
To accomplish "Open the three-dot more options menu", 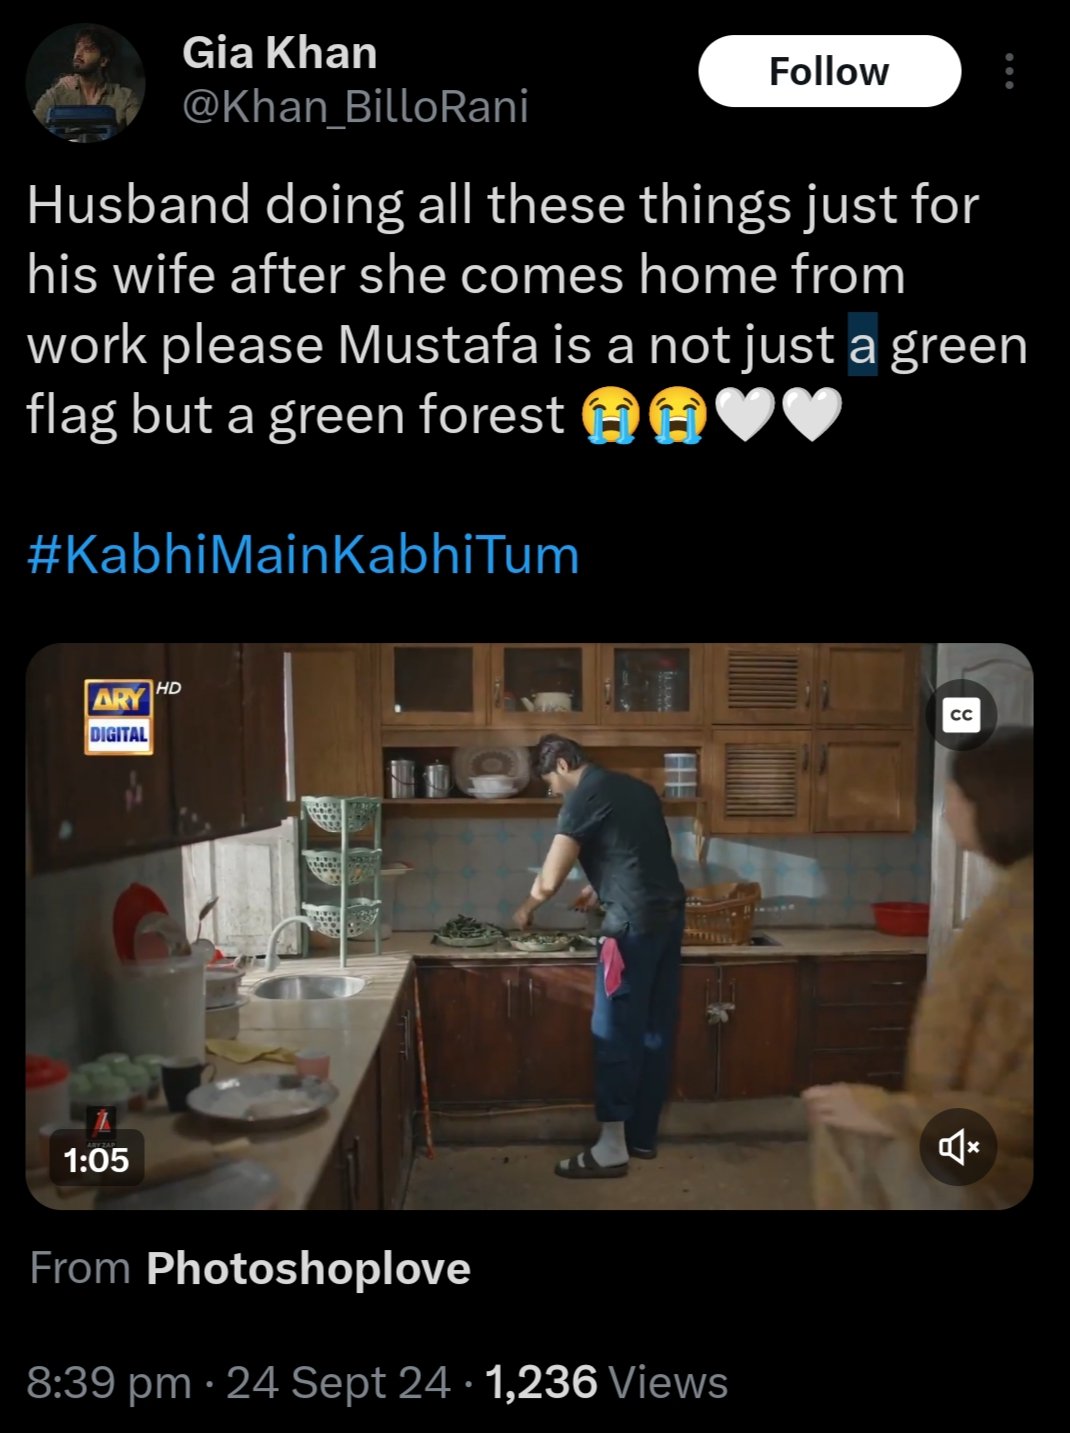I will click(x=1009, y=71).
